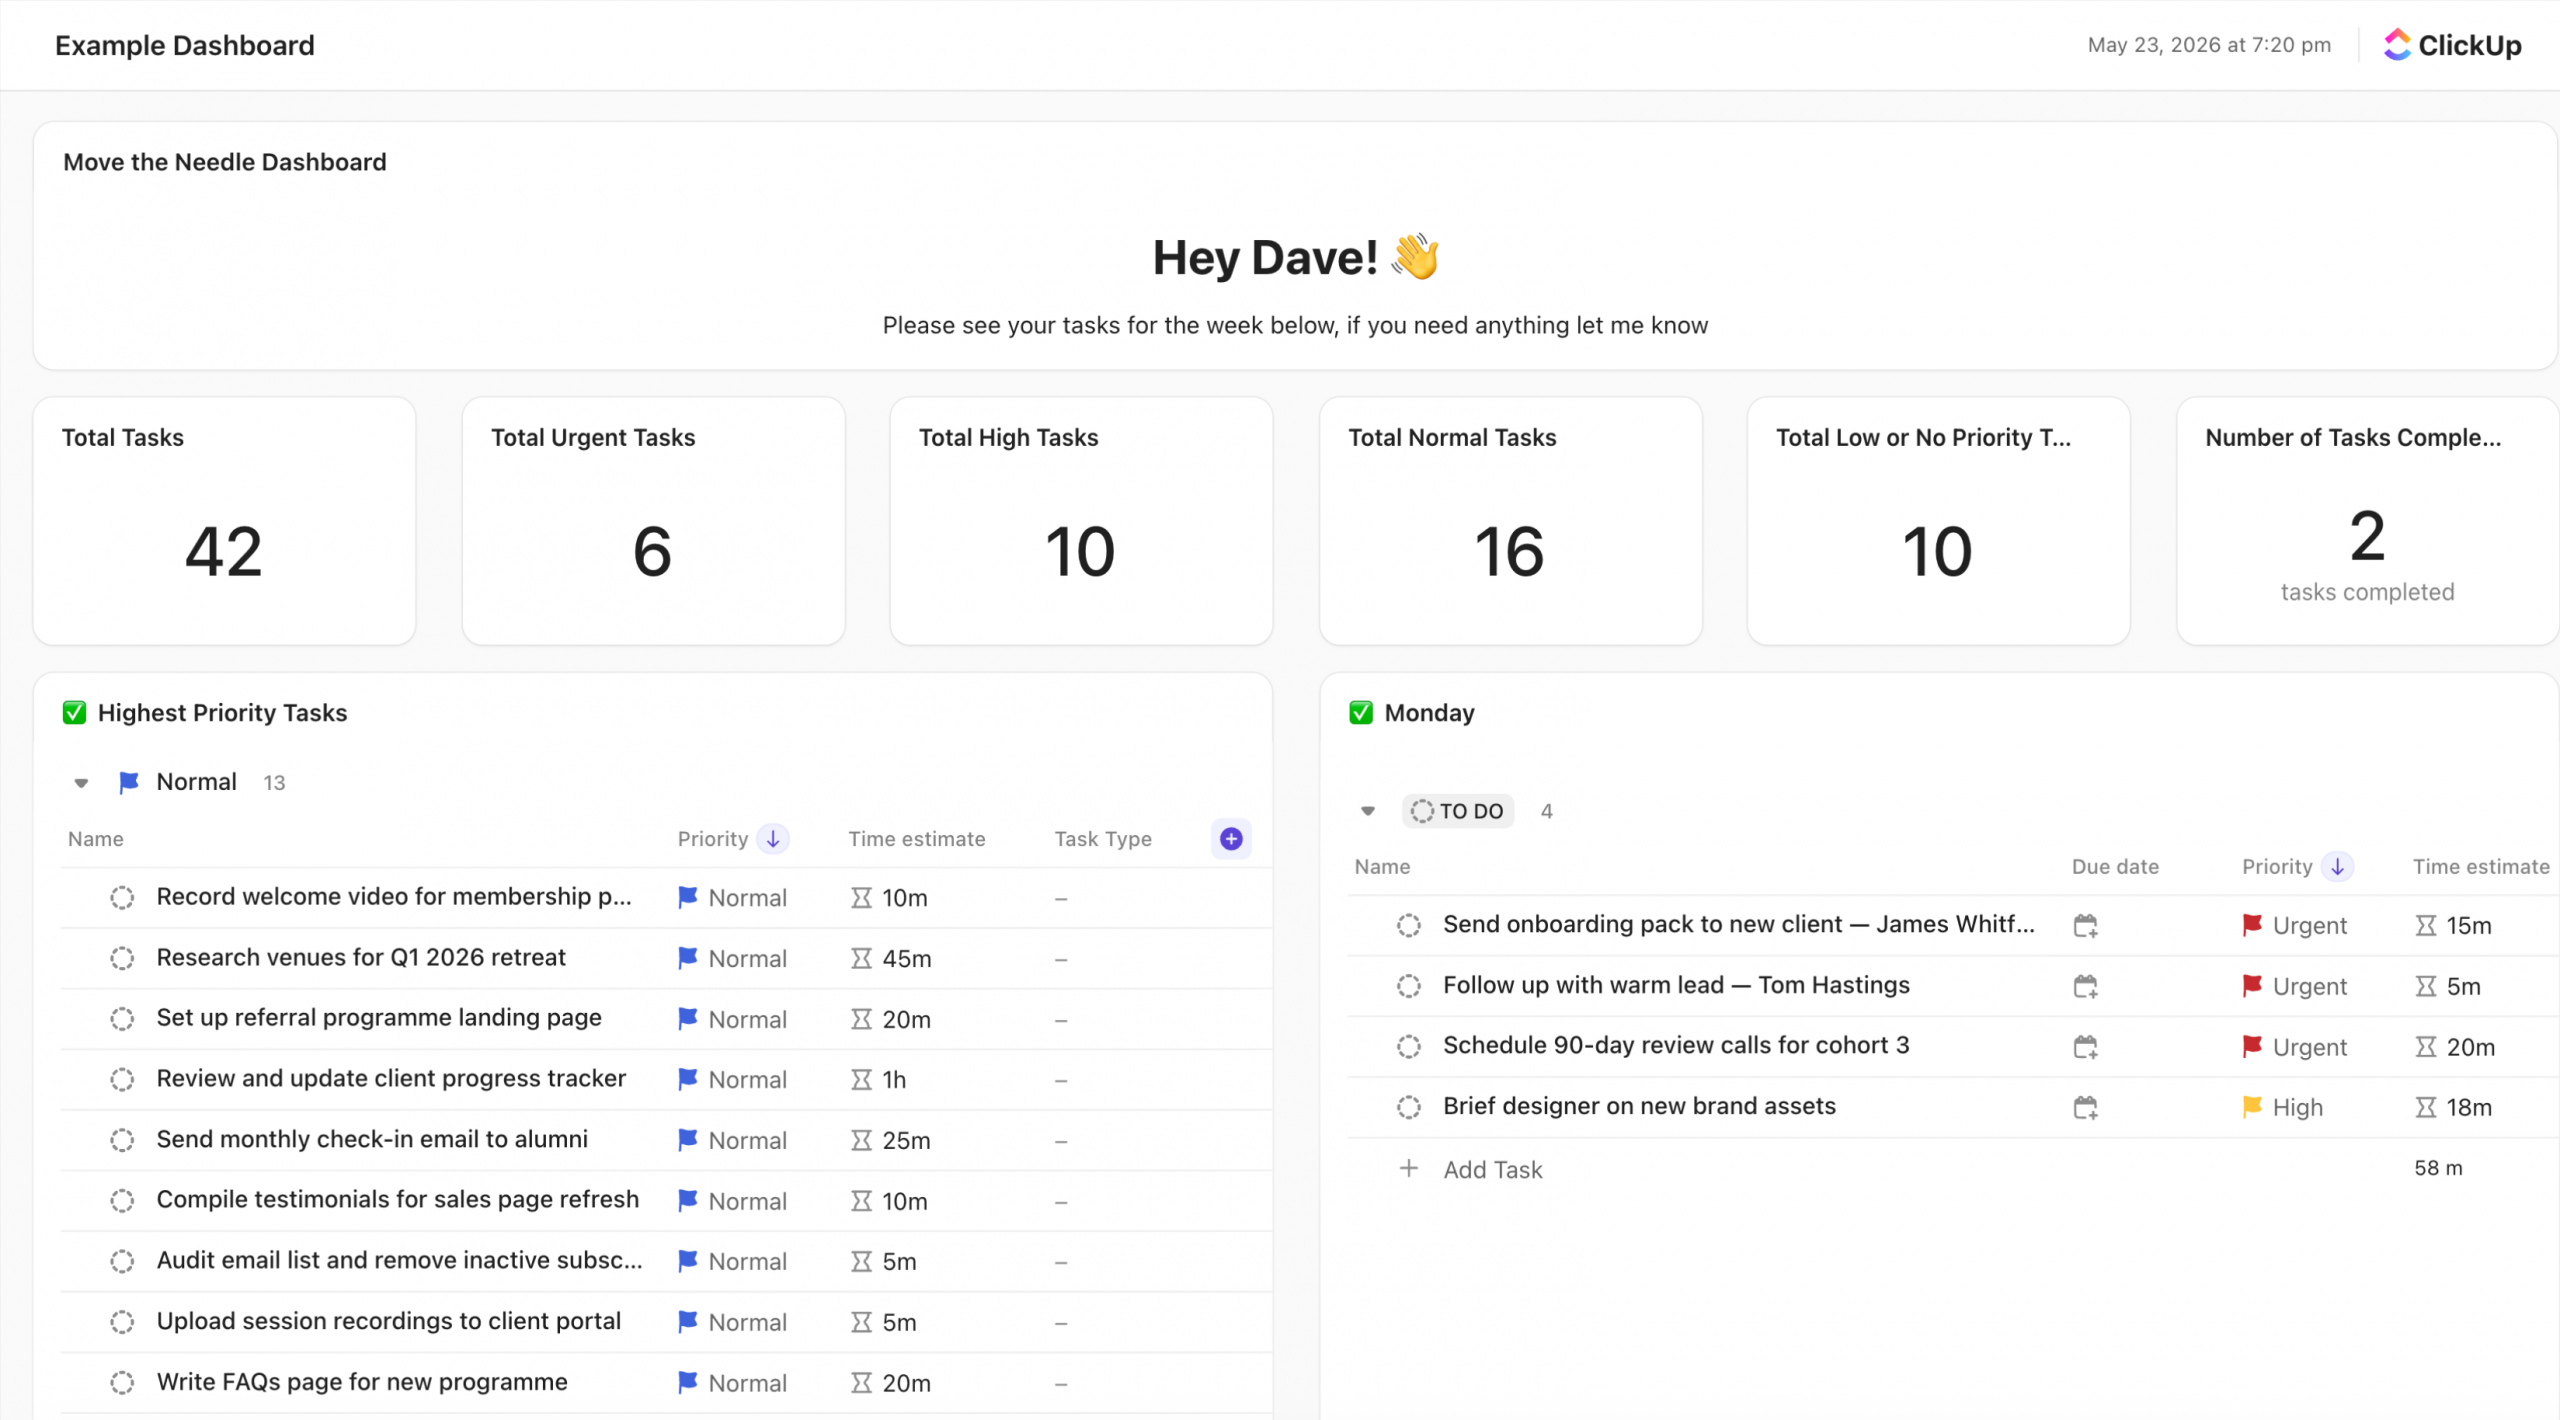Viewport: 2560px width, 1420px height.
Task: Click Normal flag on Research venues row
Action: [688, 958]
